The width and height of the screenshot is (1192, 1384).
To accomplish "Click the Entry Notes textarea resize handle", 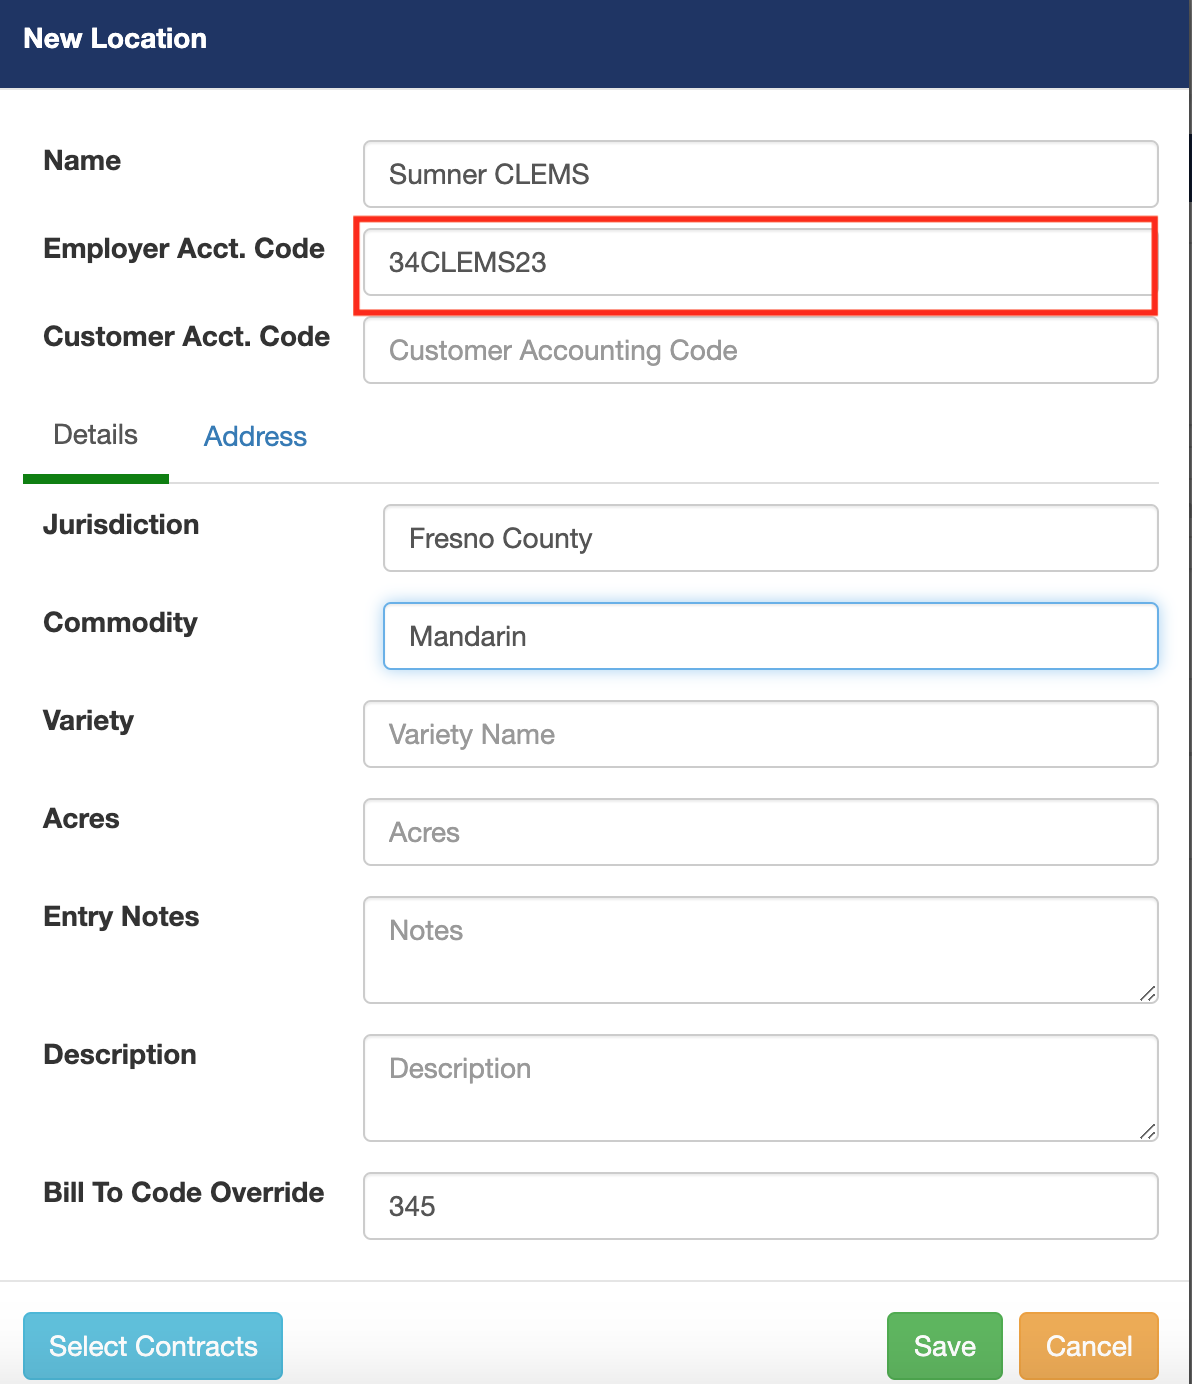I will (x=1148, y=993).
